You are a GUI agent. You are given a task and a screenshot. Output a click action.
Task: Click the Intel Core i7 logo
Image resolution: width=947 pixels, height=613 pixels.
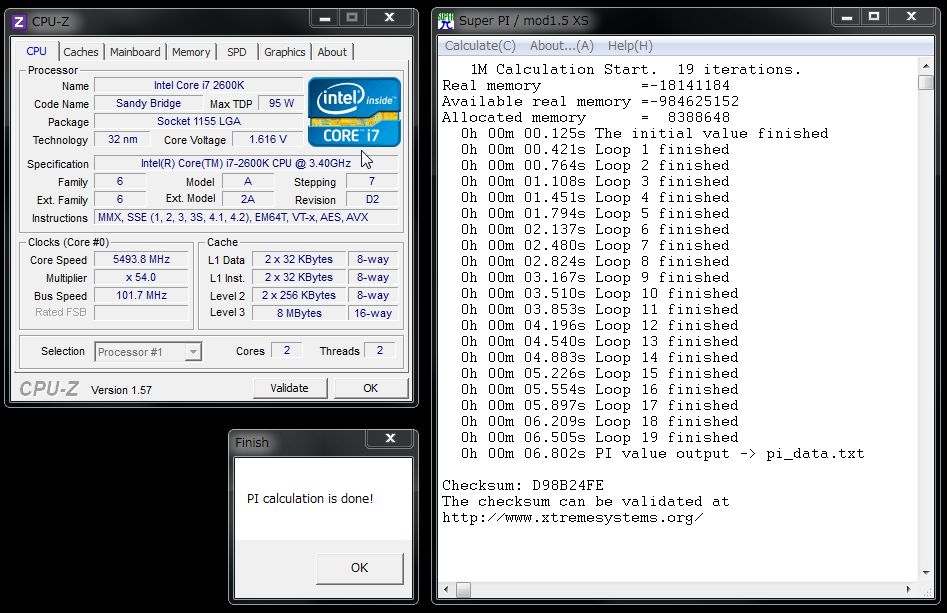(354, 112)
